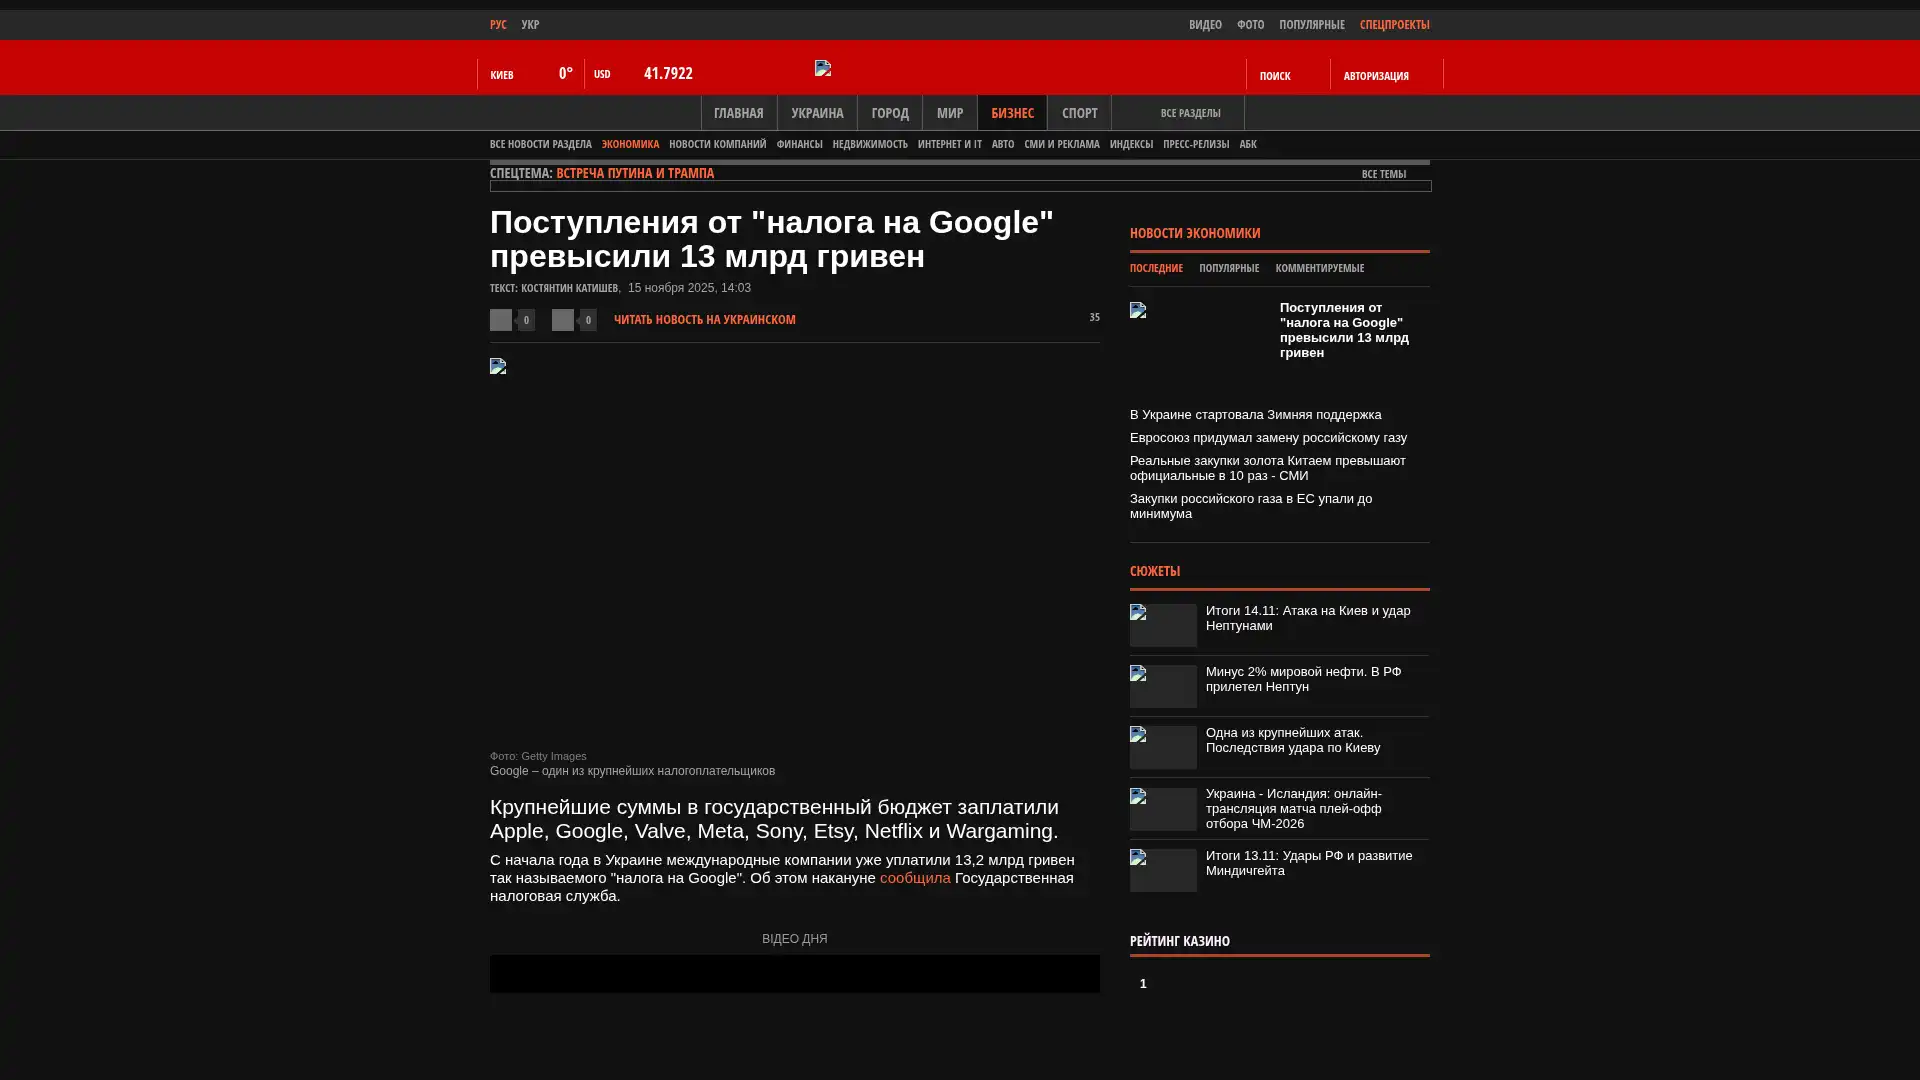Open 'Все темы' topics list
The height and width of the screenshot is (1080, 1920).
point(1383,174)
